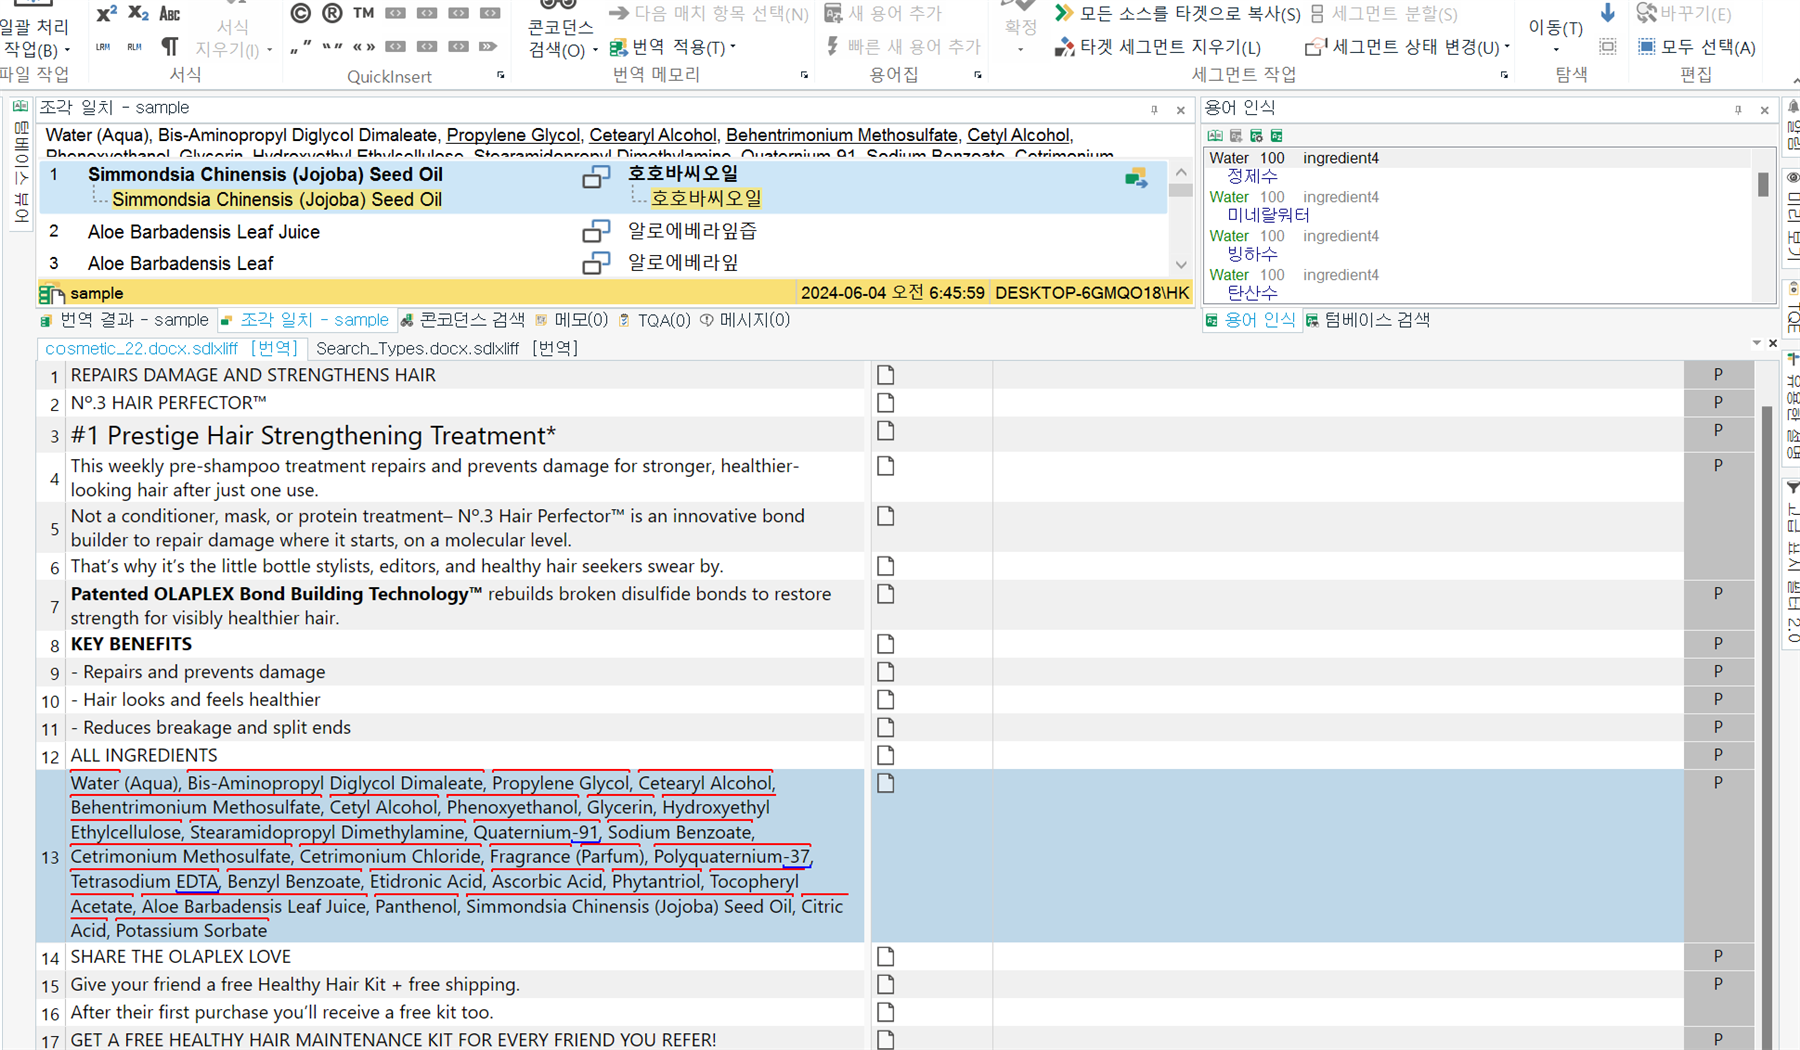The width and height of the screenshot is (1800, 1050).
Task: Click first term recognition toolbar icon (view term details)
Action: click(1215, 136)
